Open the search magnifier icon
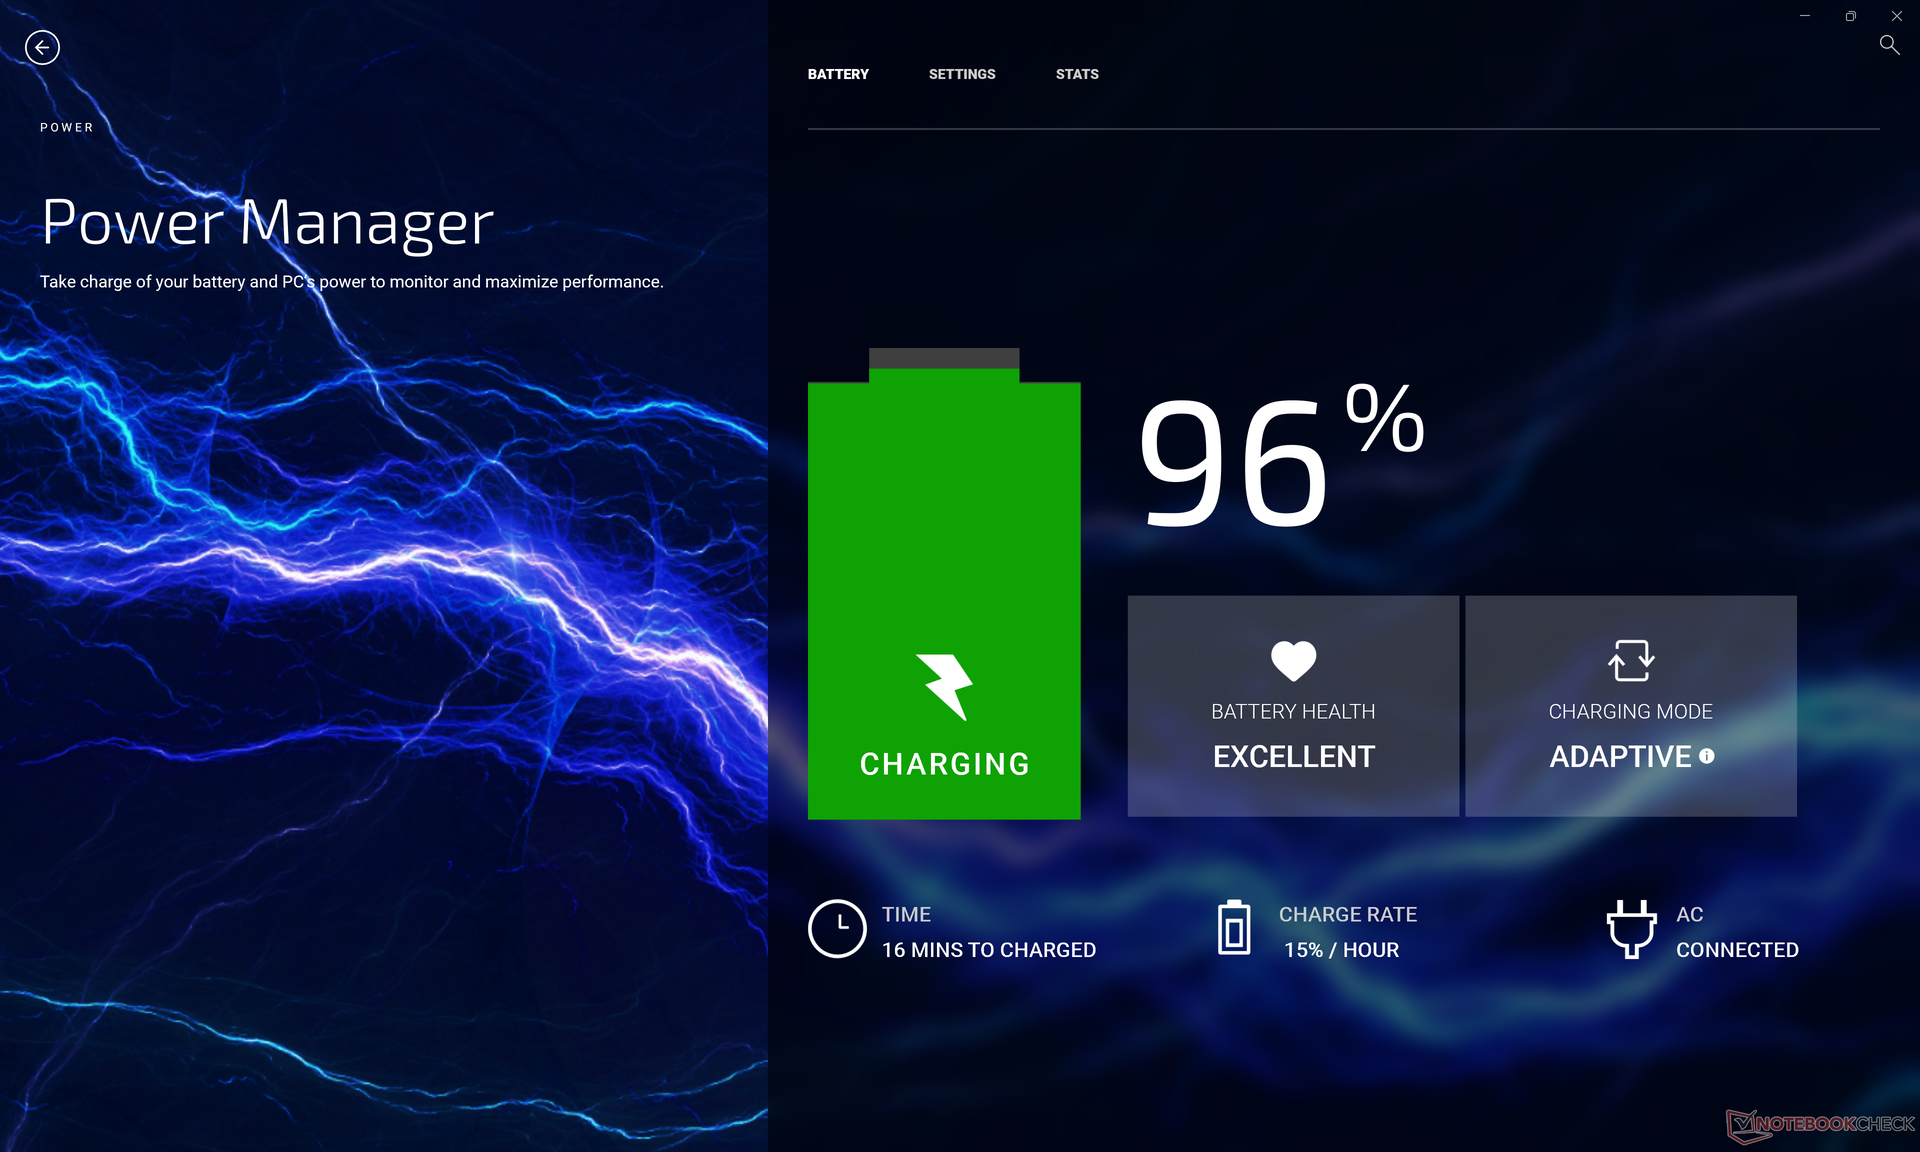1920x1152 pixels. coord(1888,45)
